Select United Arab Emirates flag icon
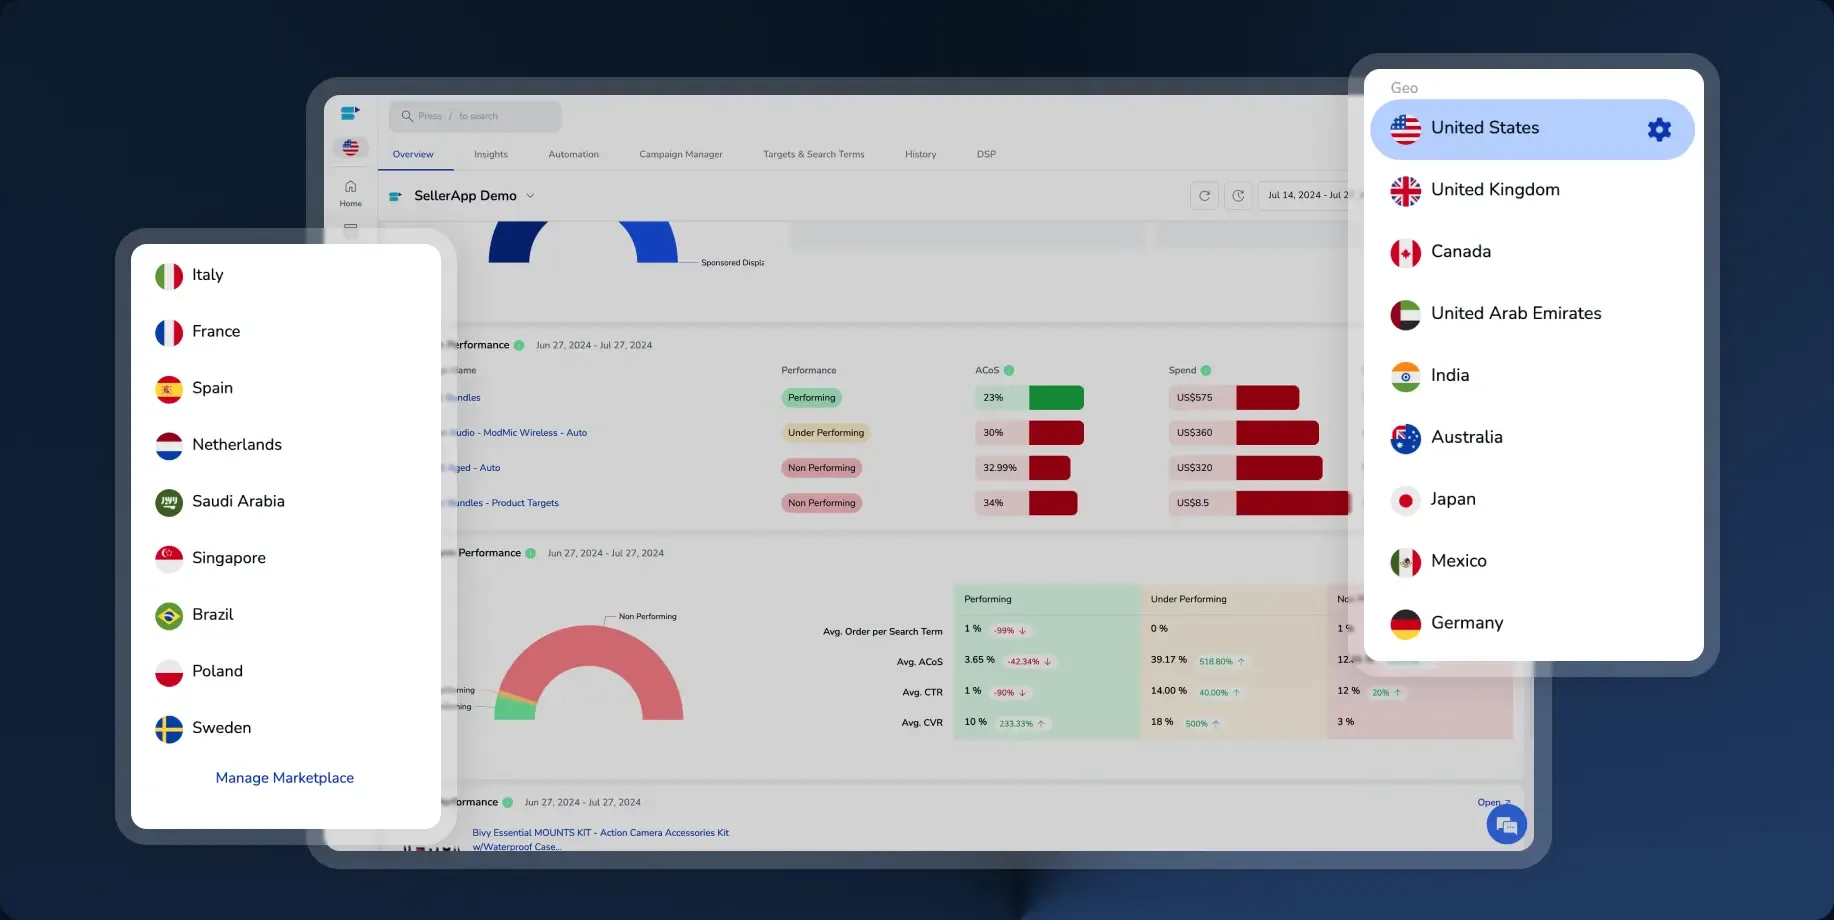Viewport: 1834px width, 920px height. pos(1405,315)
